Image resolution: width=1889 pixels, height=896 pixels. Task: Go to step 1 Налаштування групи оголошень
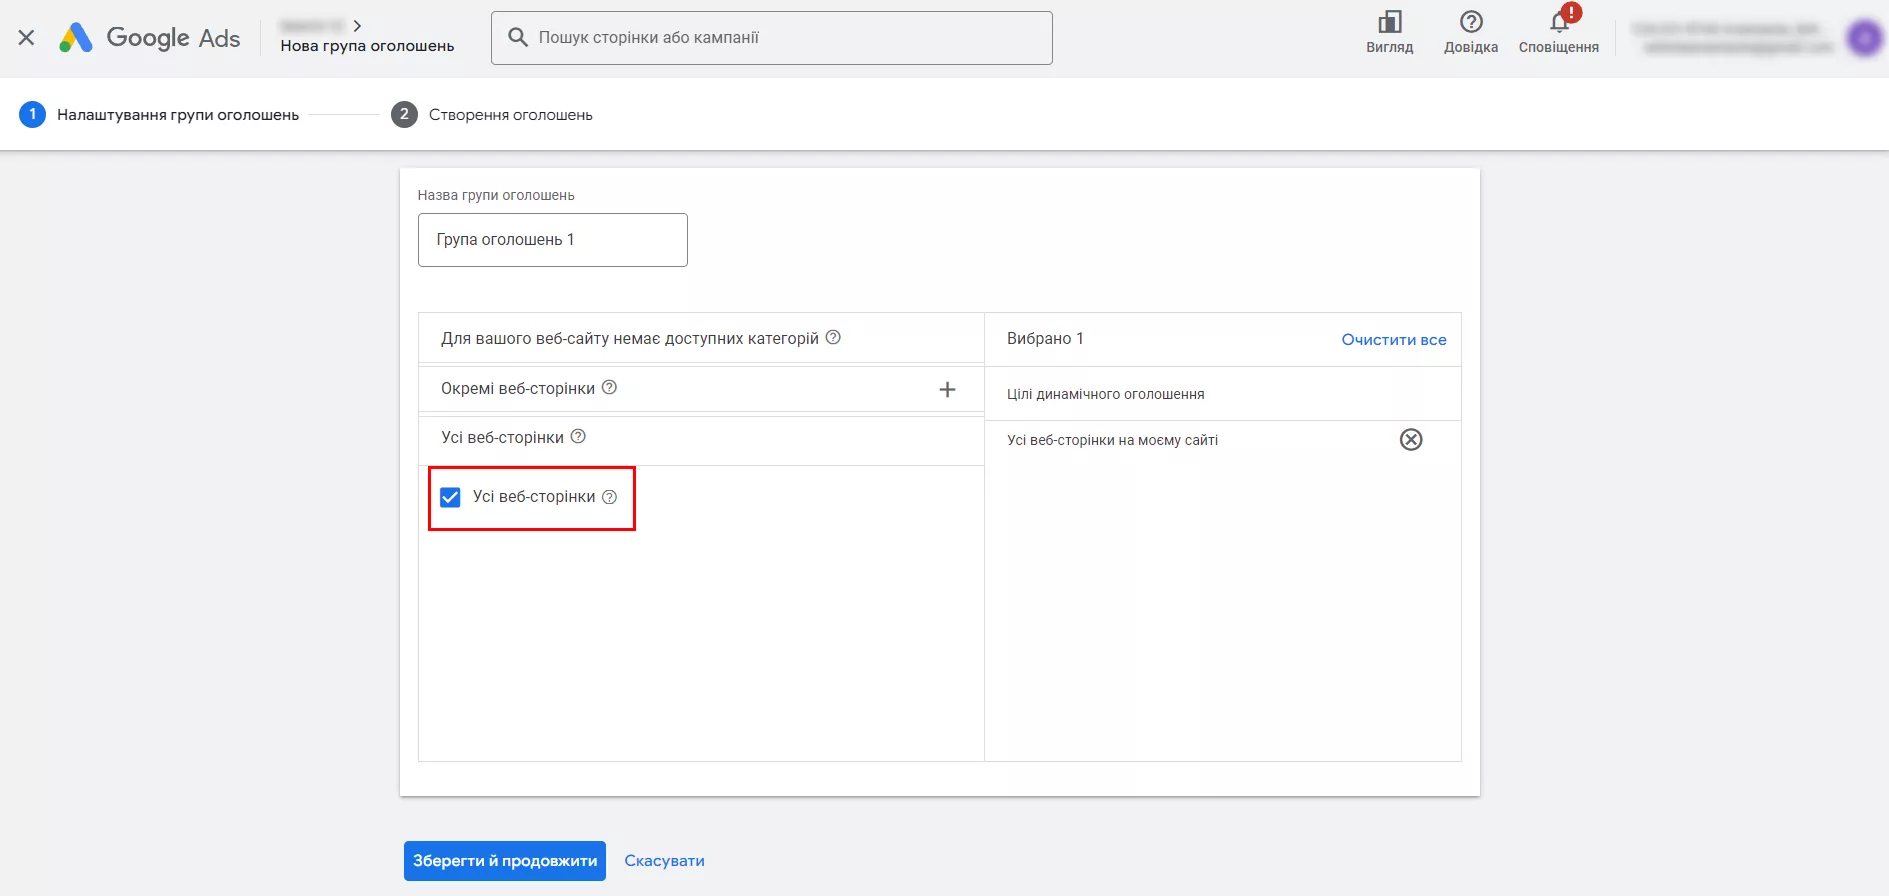coord(159,115)
